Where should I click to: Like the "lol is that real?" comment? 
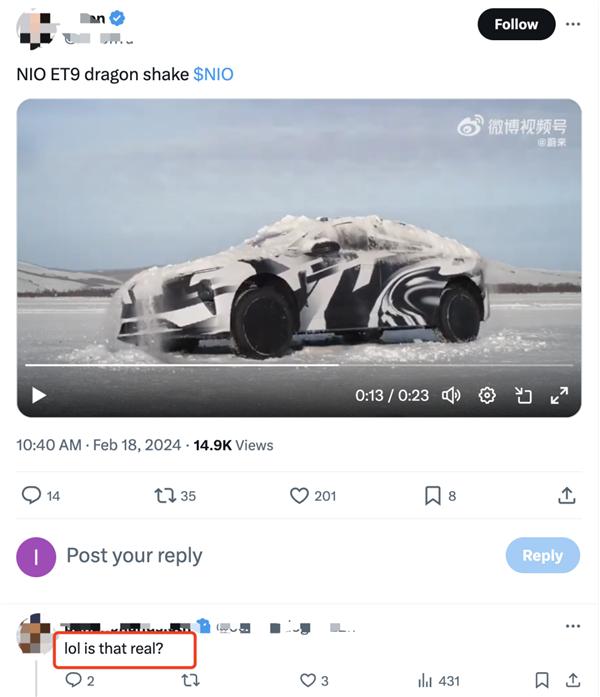(x=308, y=680)
